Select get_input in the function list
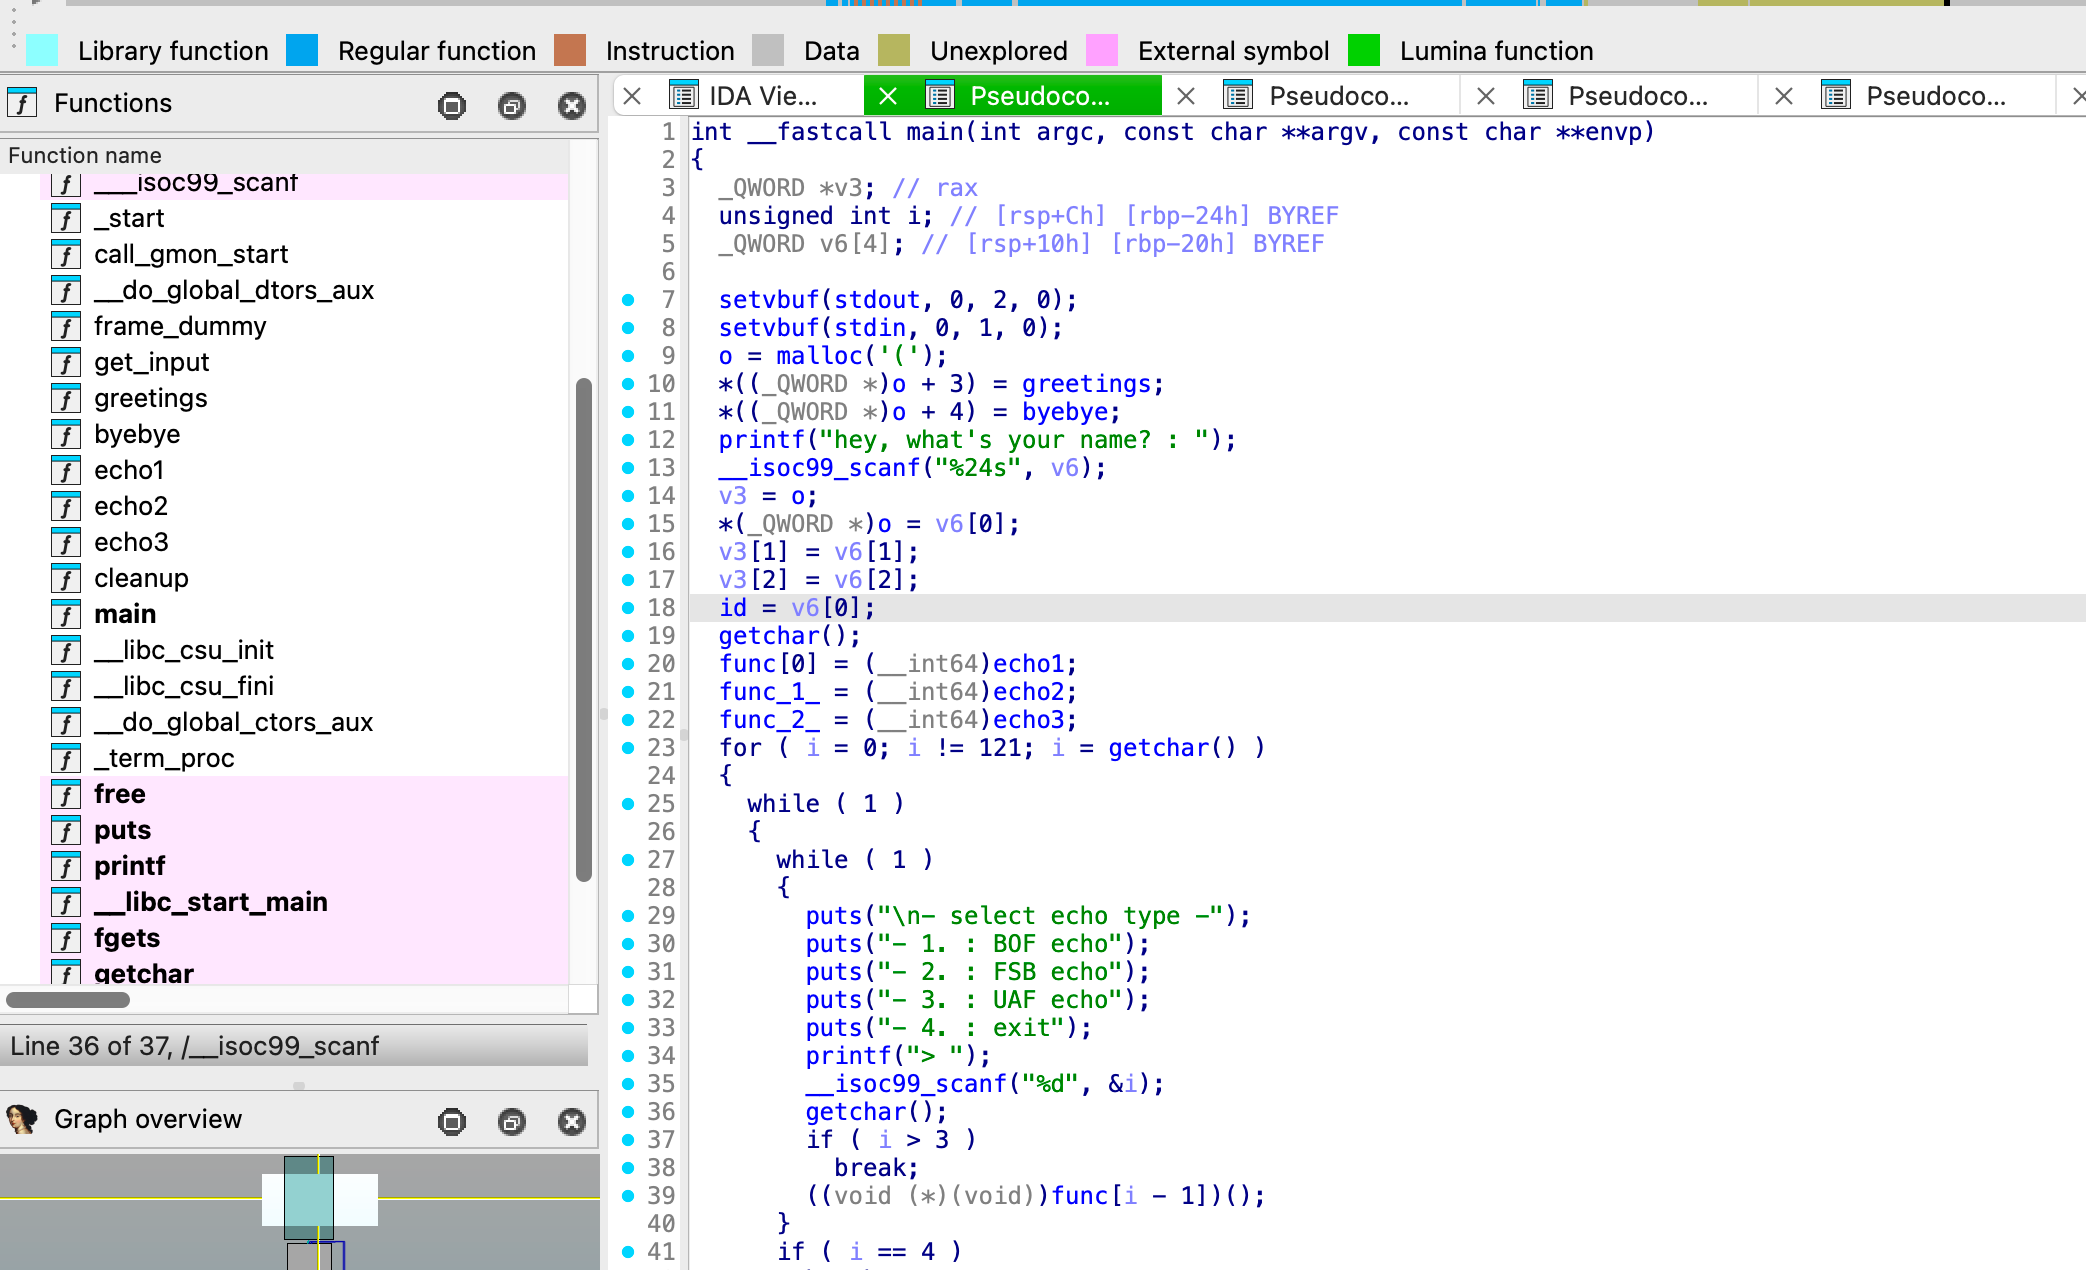The width and height of the screenshot is (2086, 1270). [x=151, y=362]
